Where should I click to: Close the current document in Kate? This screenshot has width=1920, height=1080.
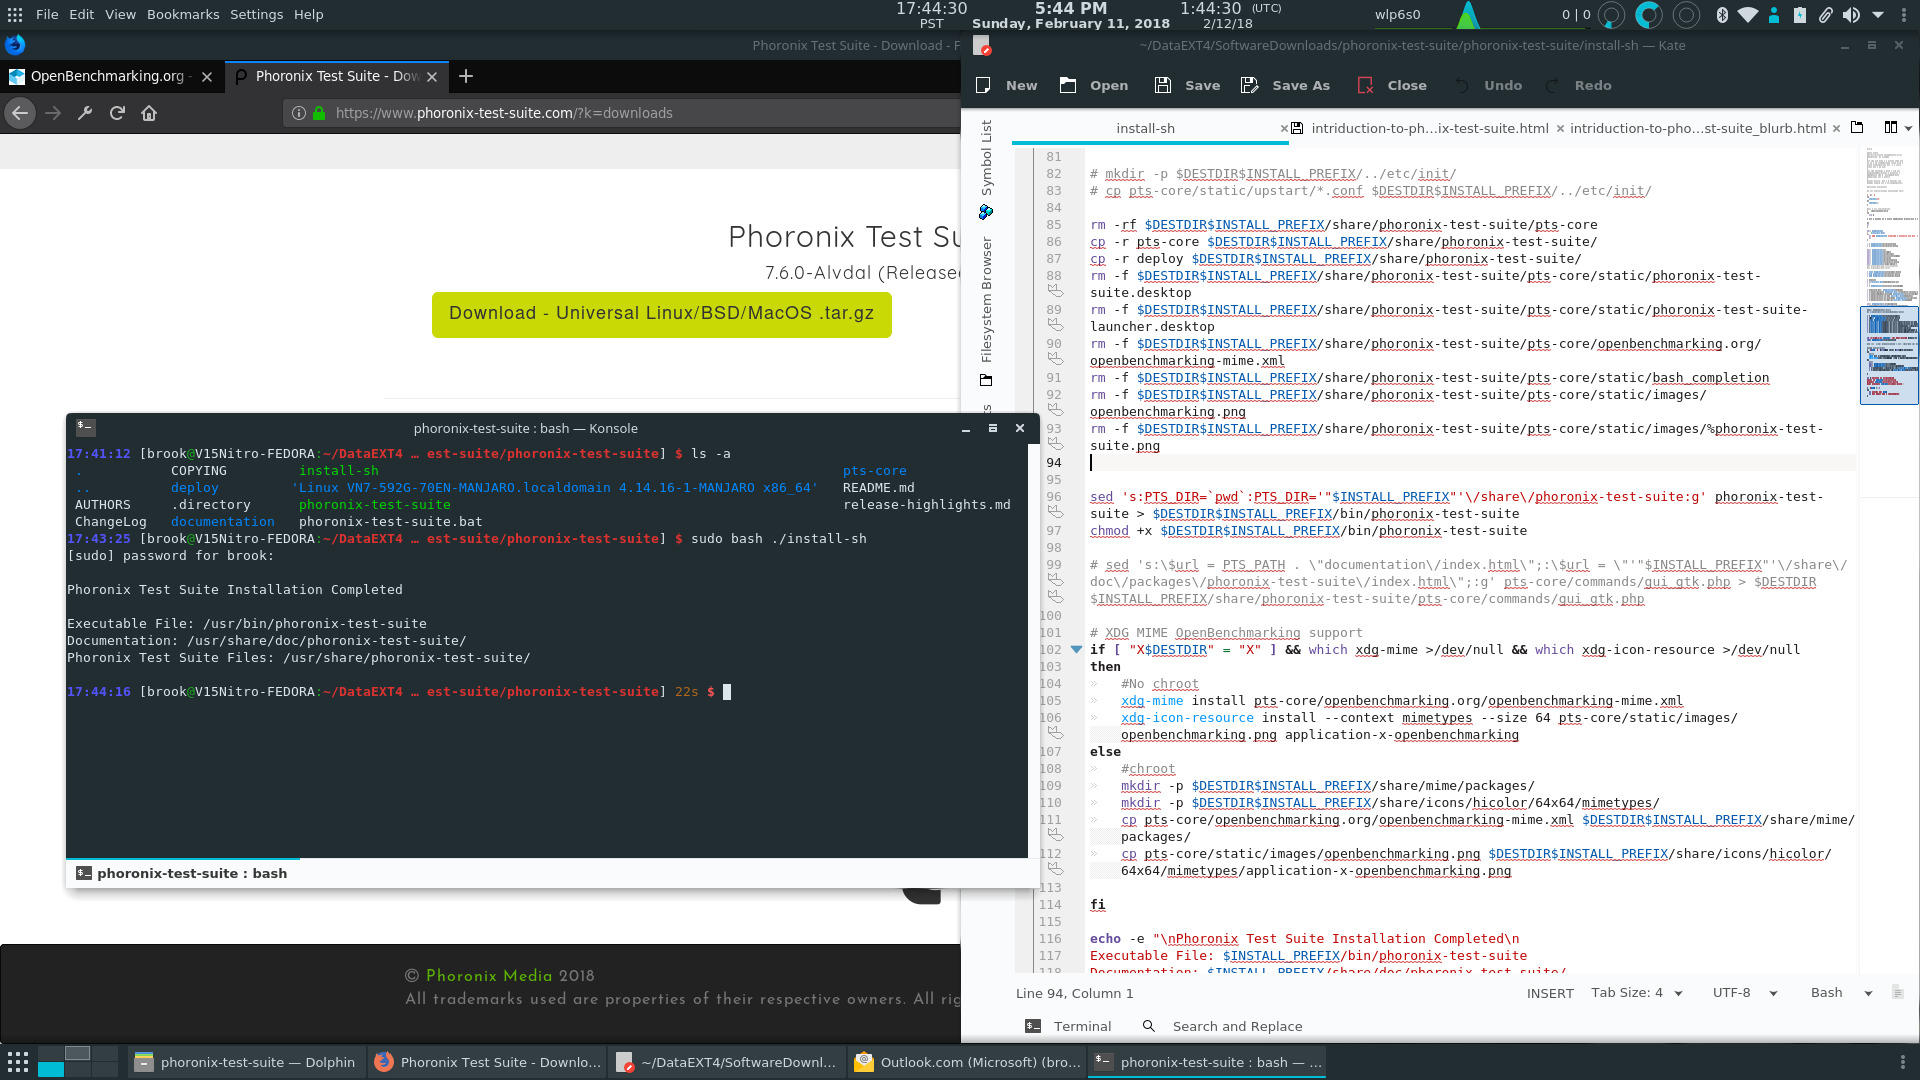1392,85
